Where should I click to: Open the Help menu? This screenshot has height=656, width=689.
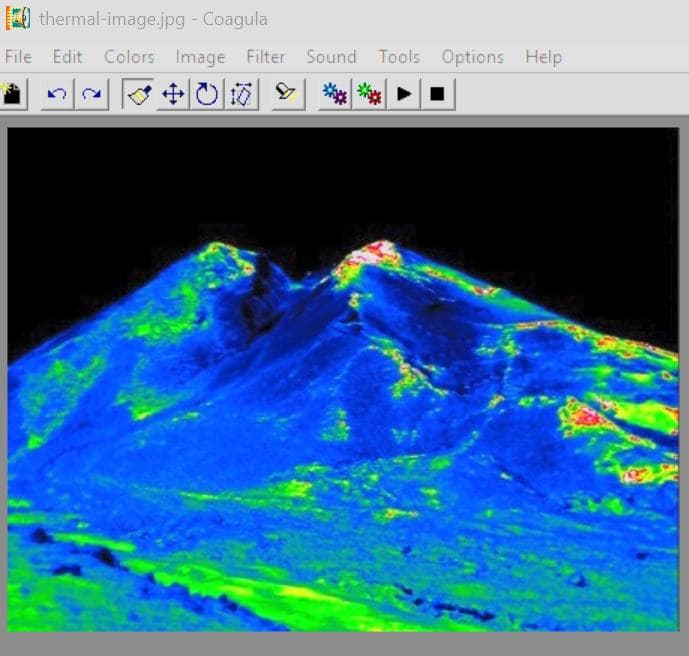click(x=544, y=57)
